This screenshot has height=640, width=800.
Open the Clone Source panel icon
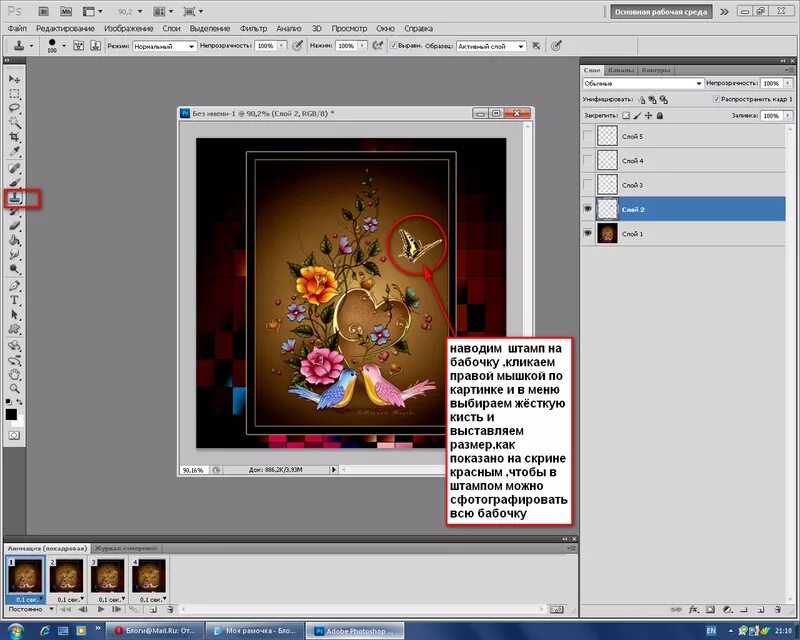95,45
